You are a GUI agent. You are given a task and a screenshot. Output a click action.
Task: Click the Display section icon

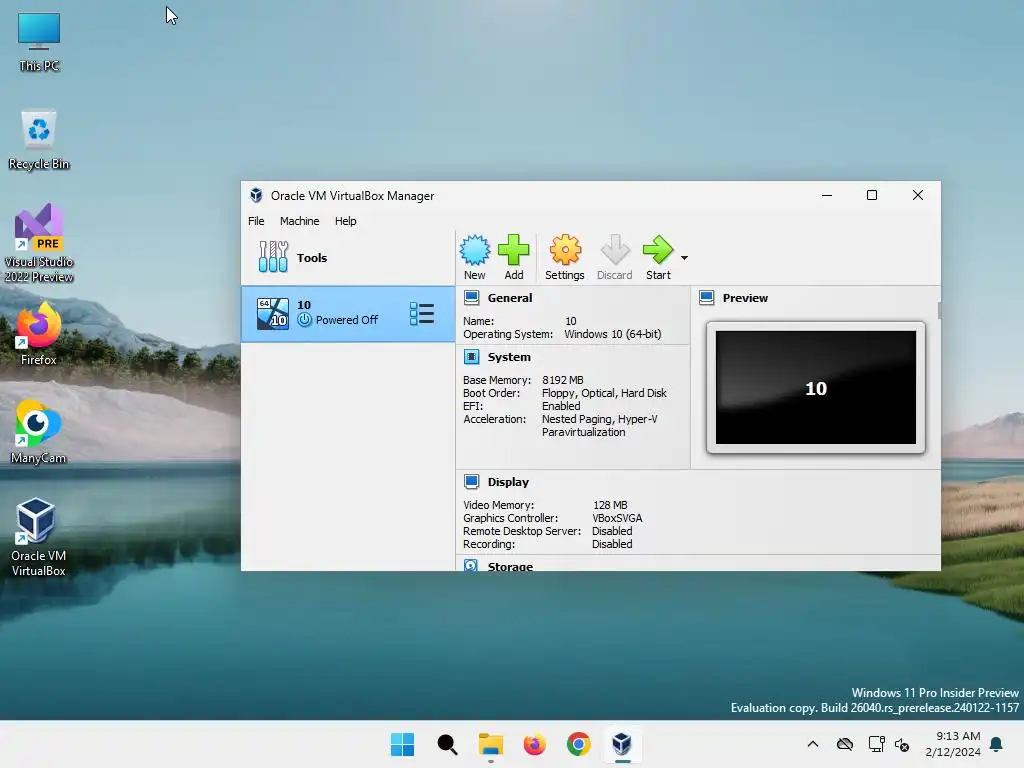(472, 482)
